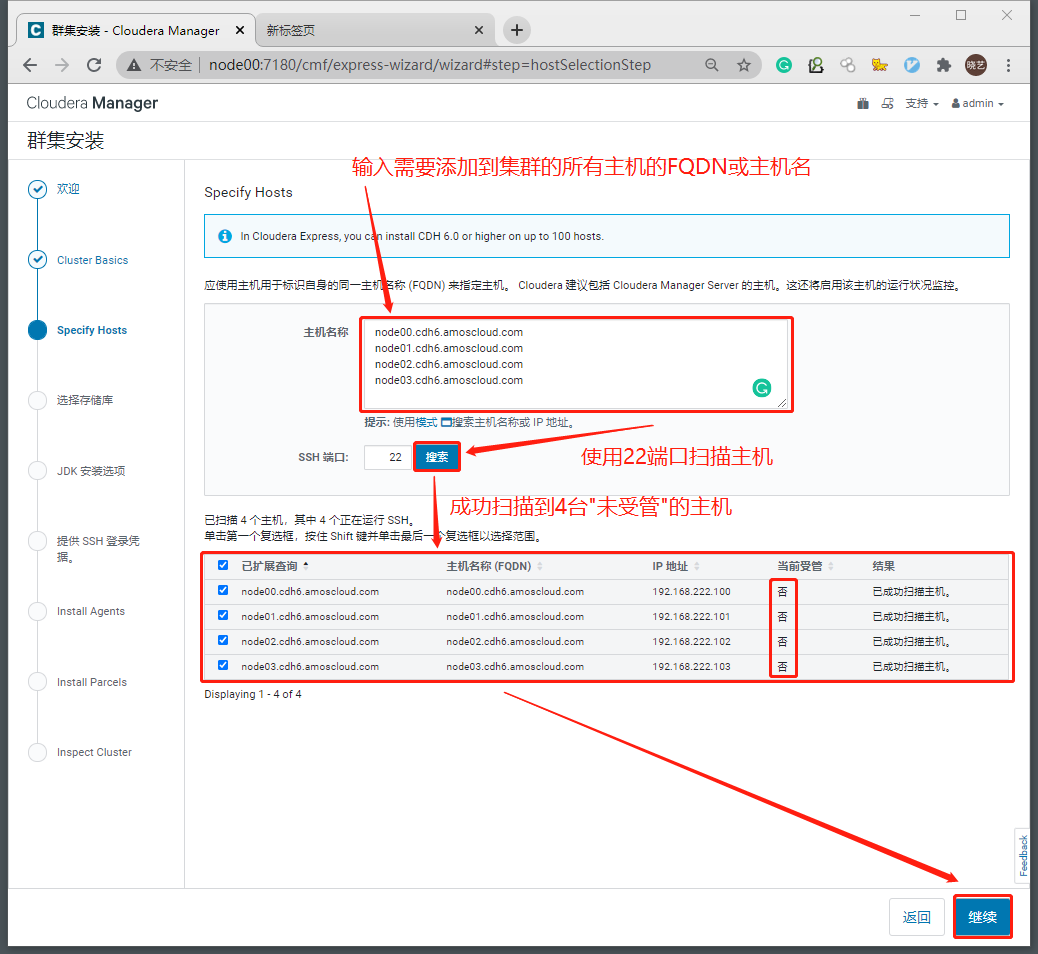Select the Inspect Cluster wizard step

click(x=94, y=752)
